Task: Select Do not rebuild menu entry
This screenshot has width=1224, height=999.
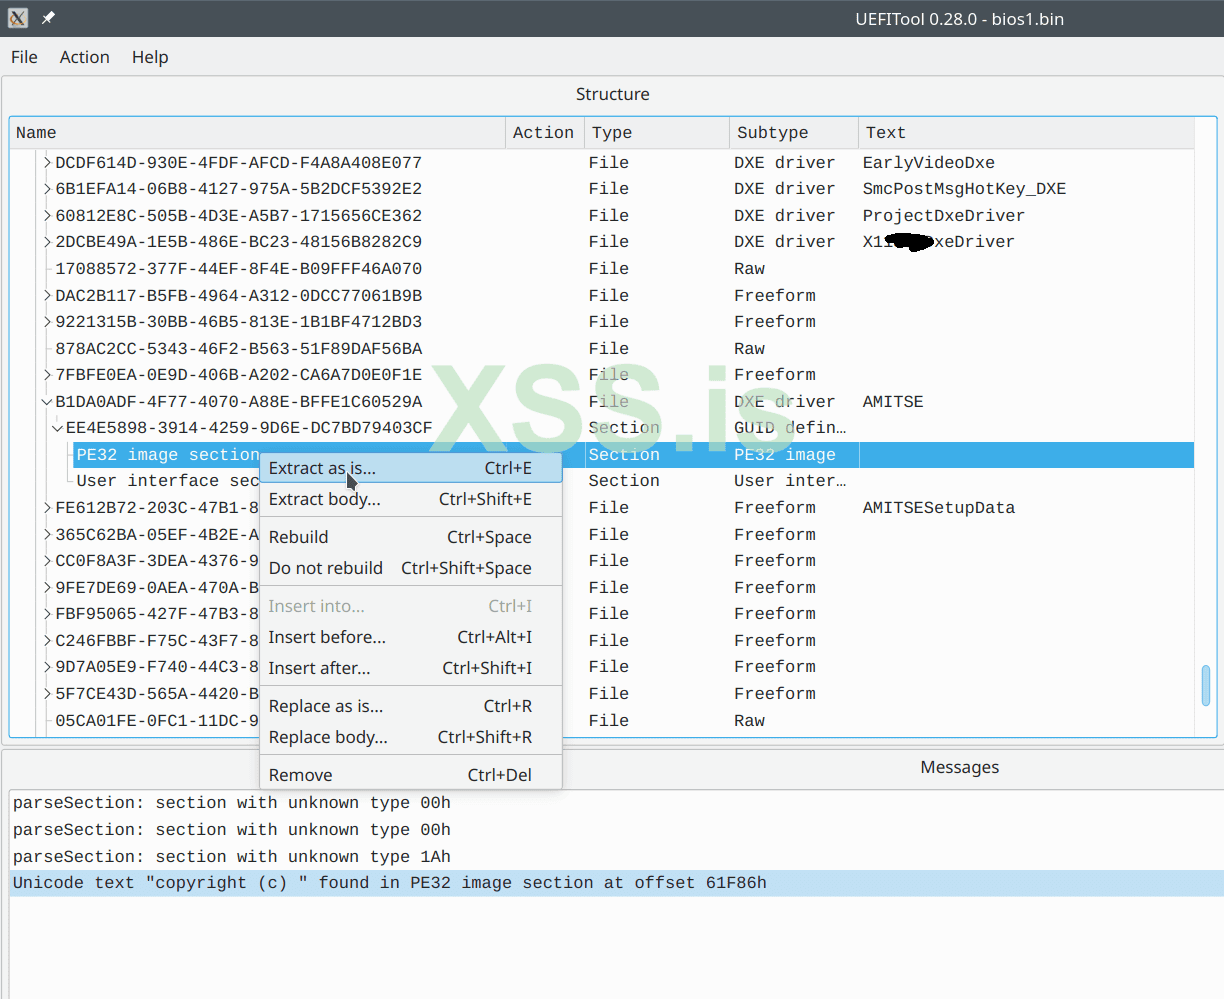Action: pyautogui.click(x=411, y=568)
